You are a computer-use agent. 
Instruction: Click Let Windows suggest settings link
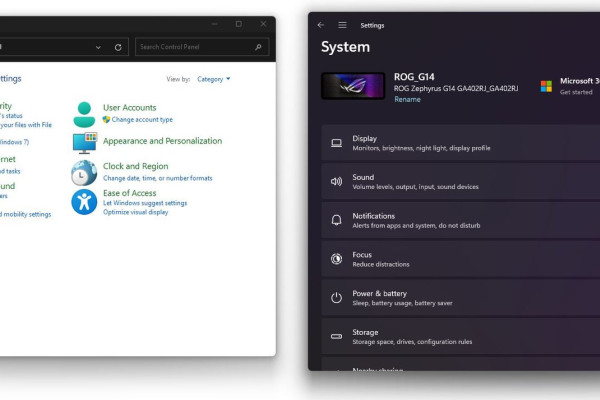point(145,203)
